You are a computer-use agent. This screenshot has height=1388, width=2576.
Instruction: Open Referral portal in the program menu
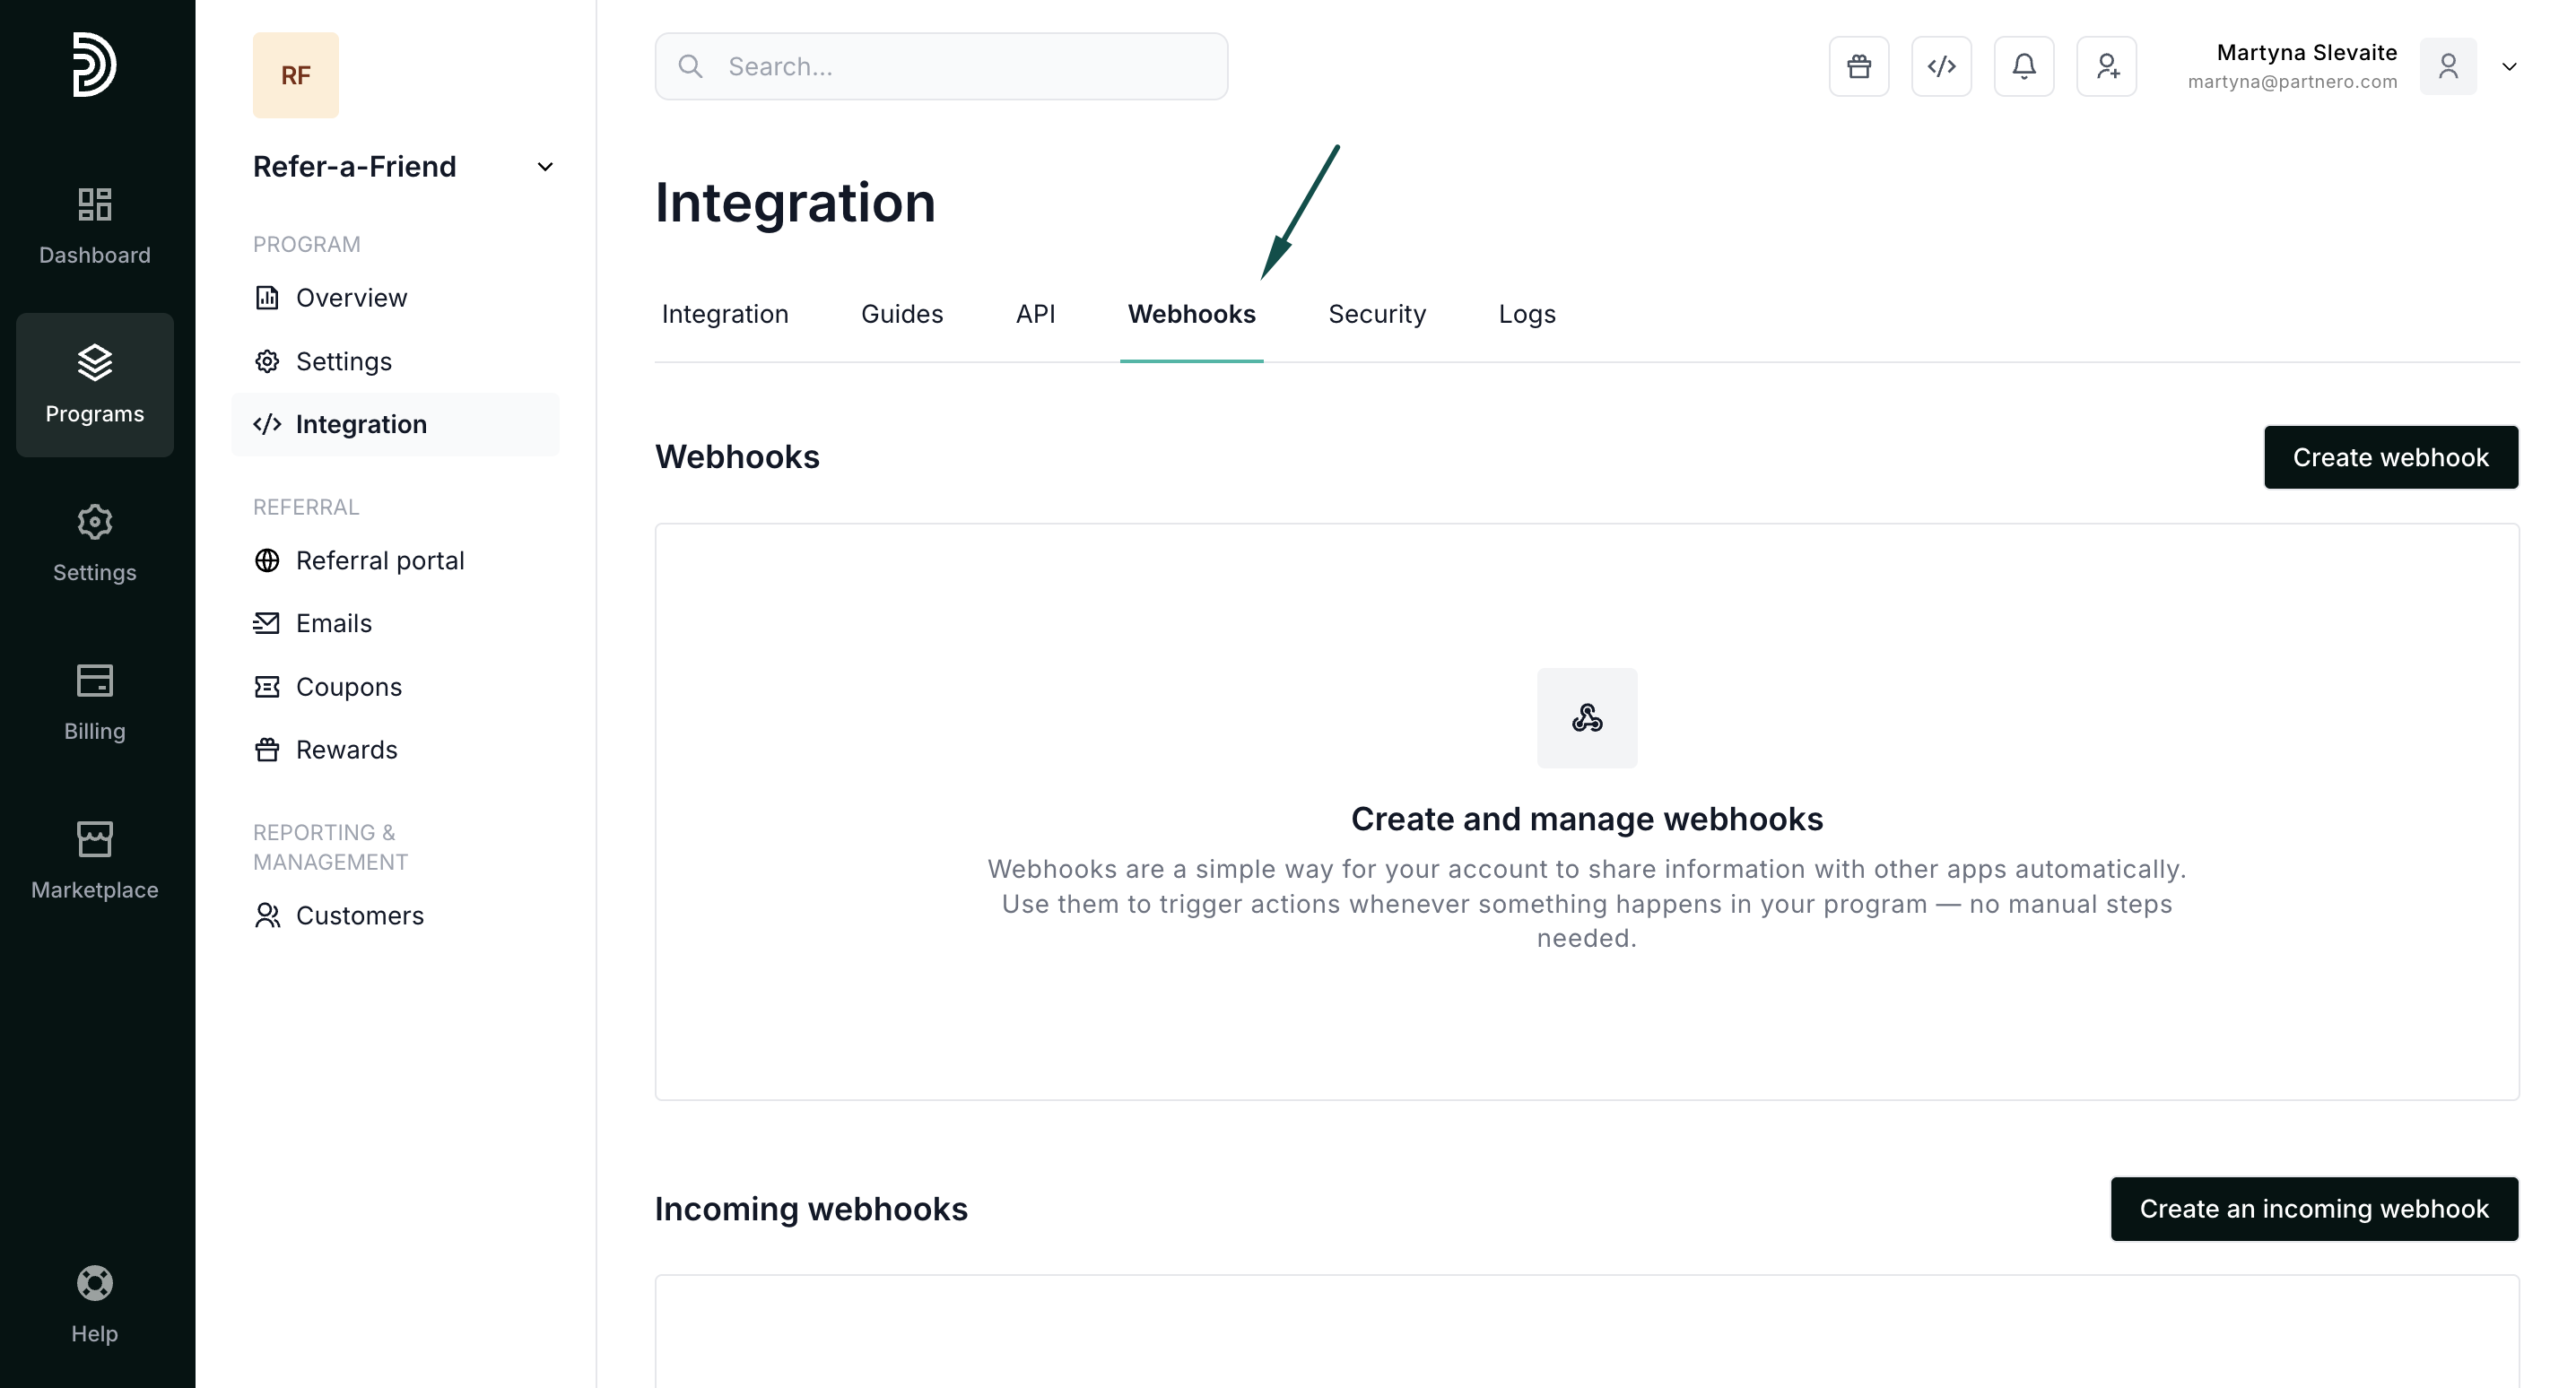(x=379, y=560)
